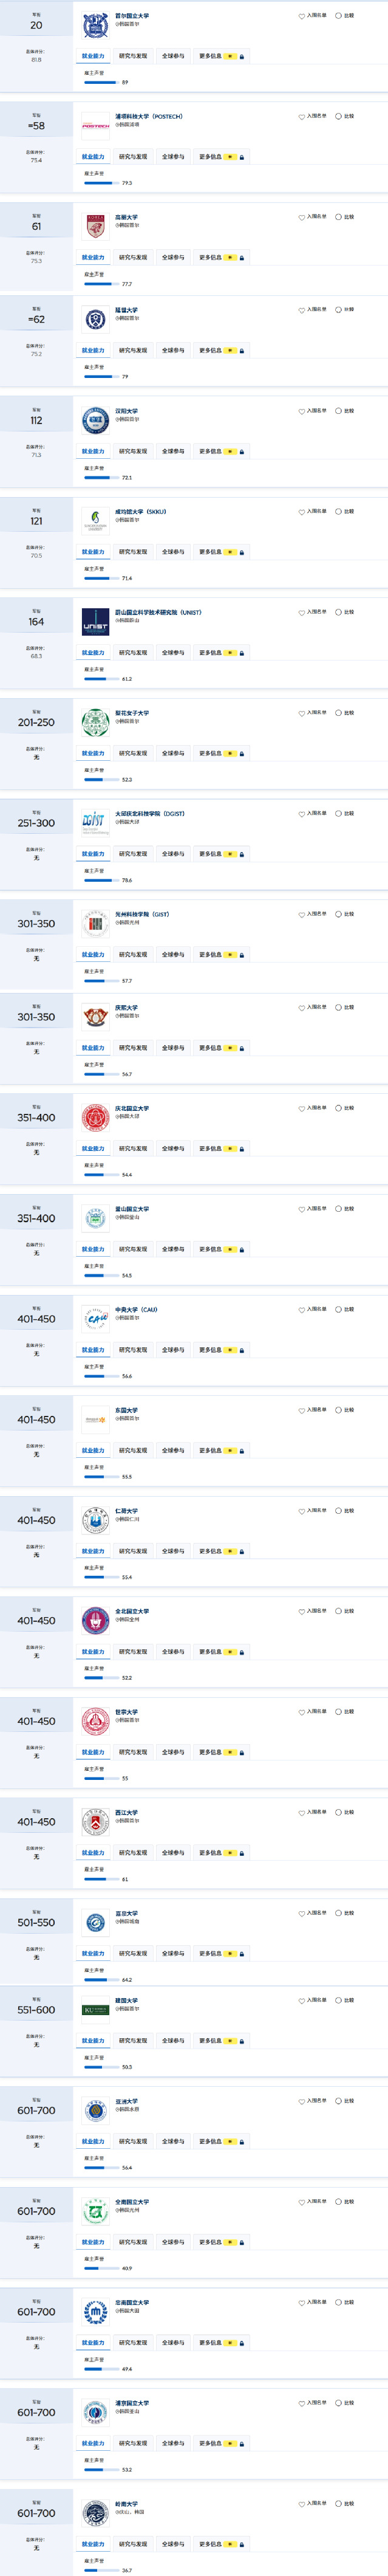388x2576 pixels.
Task: Click the 成均馆大学 (SKKU) logo
Action: pyautogui.click(x=95, y=521)
